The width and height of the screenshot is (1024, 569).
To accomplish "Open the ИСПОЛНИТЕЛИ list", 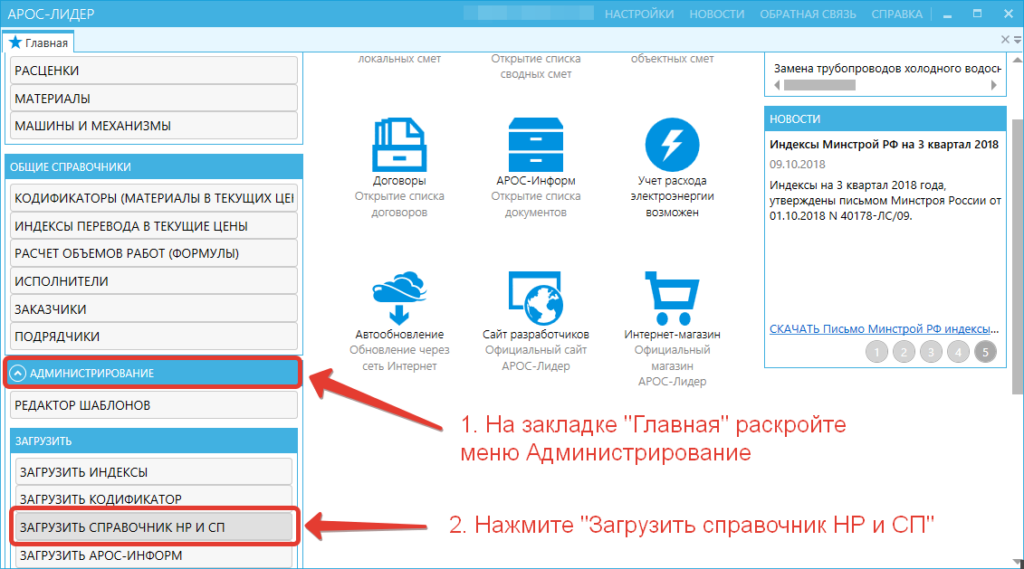I will click(x=153, y=281).
